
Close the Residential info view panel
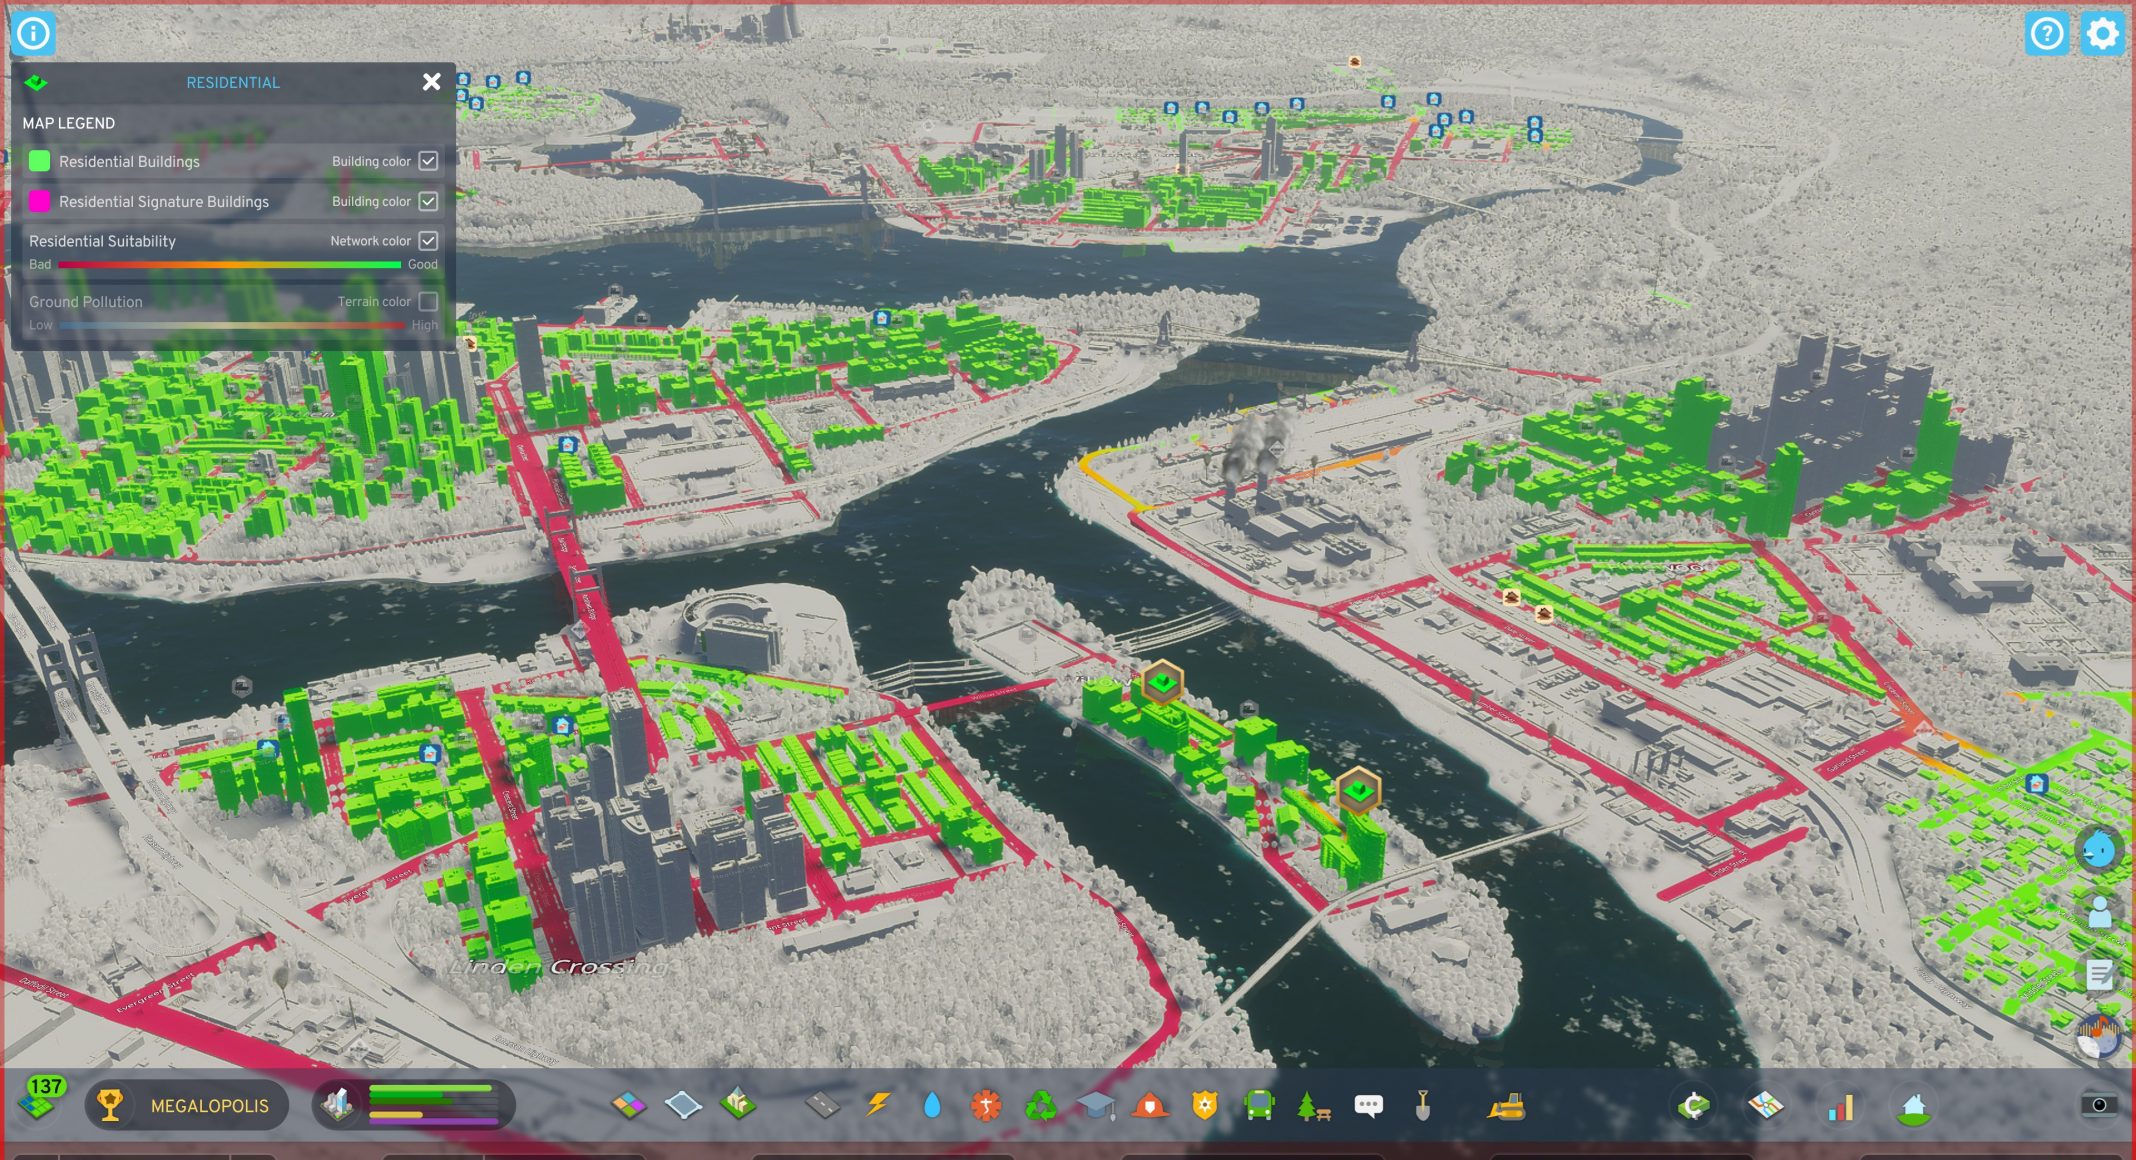(x=431, y=82)
